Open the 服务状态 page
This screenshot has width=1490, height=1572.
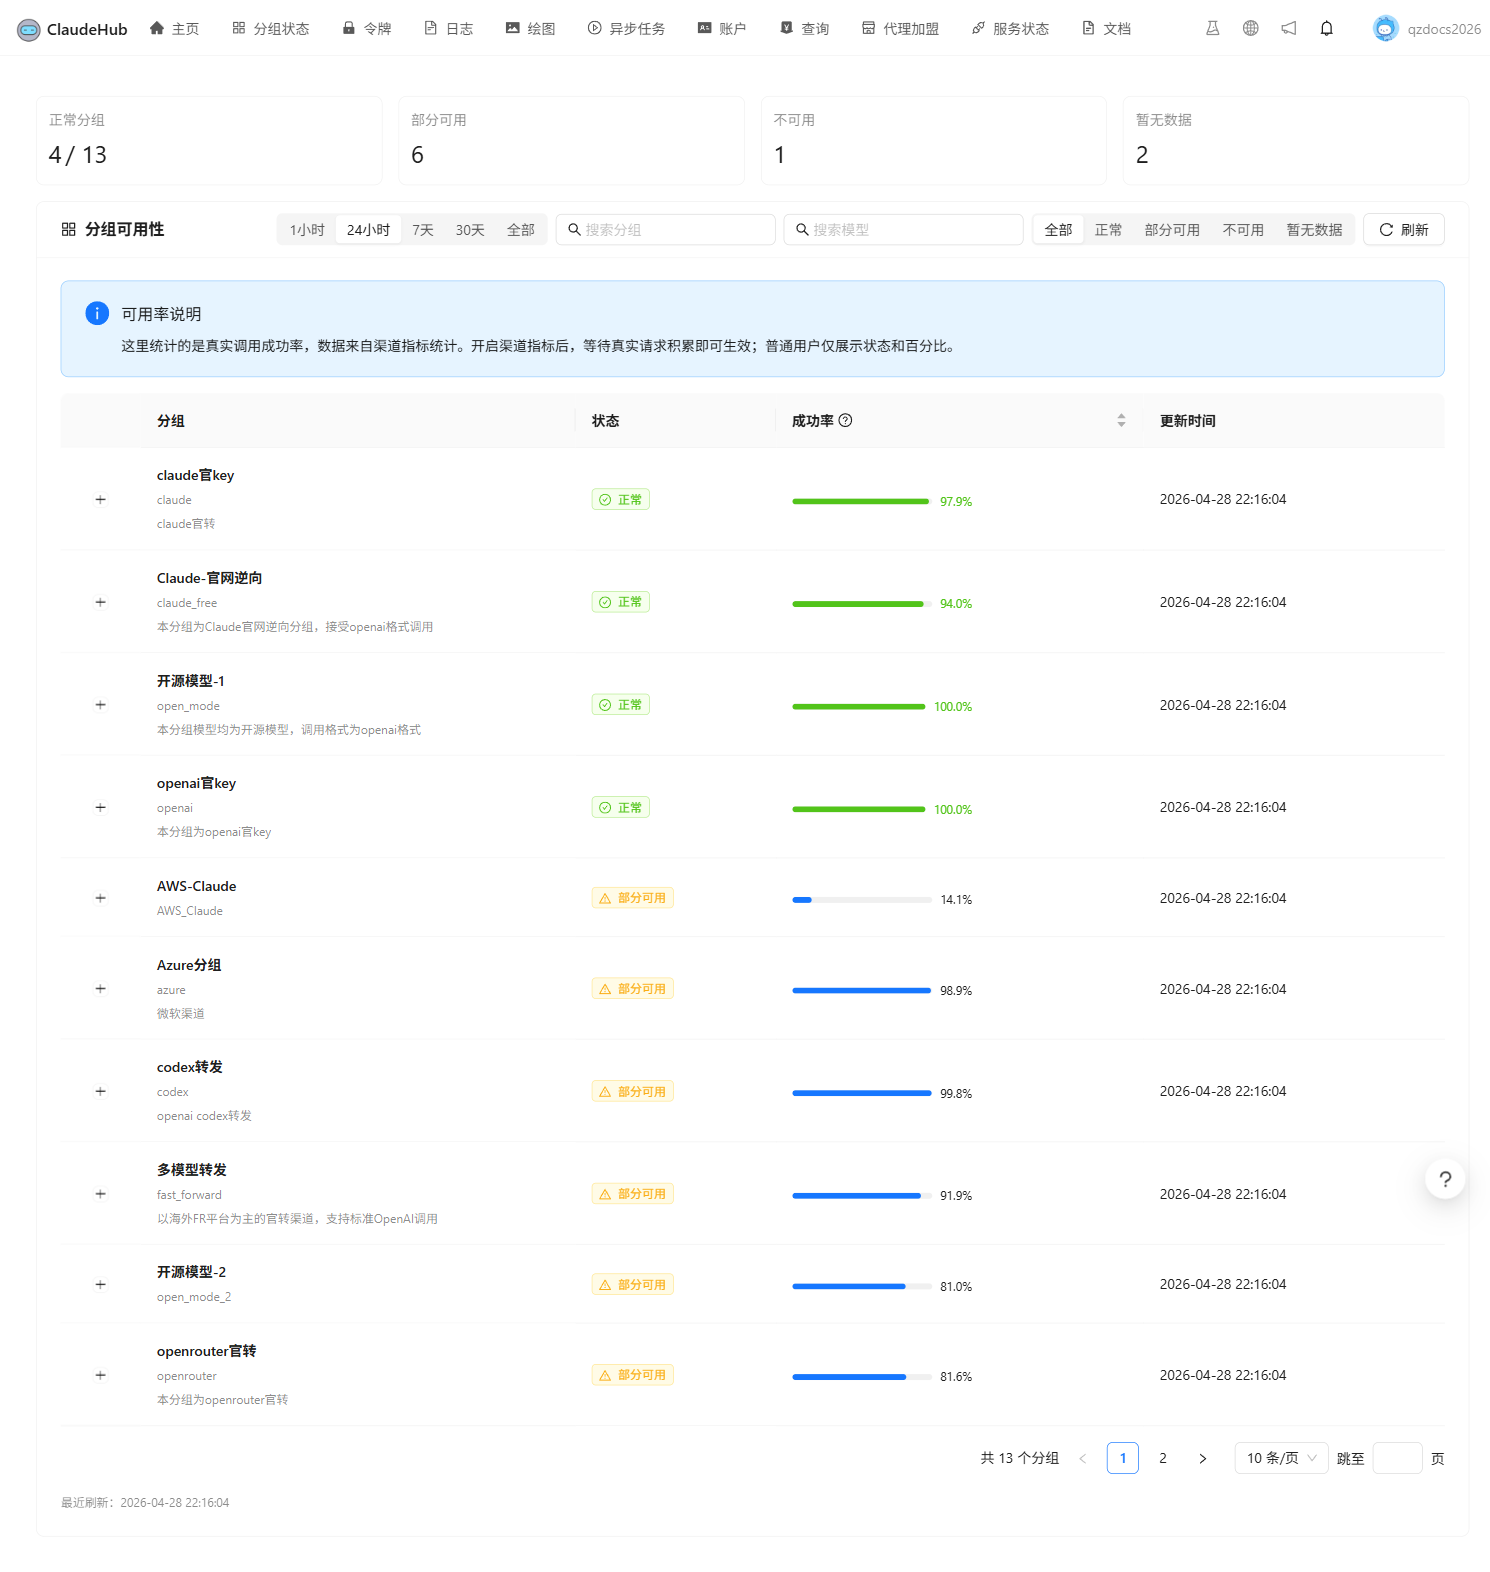click(1010, 28)
